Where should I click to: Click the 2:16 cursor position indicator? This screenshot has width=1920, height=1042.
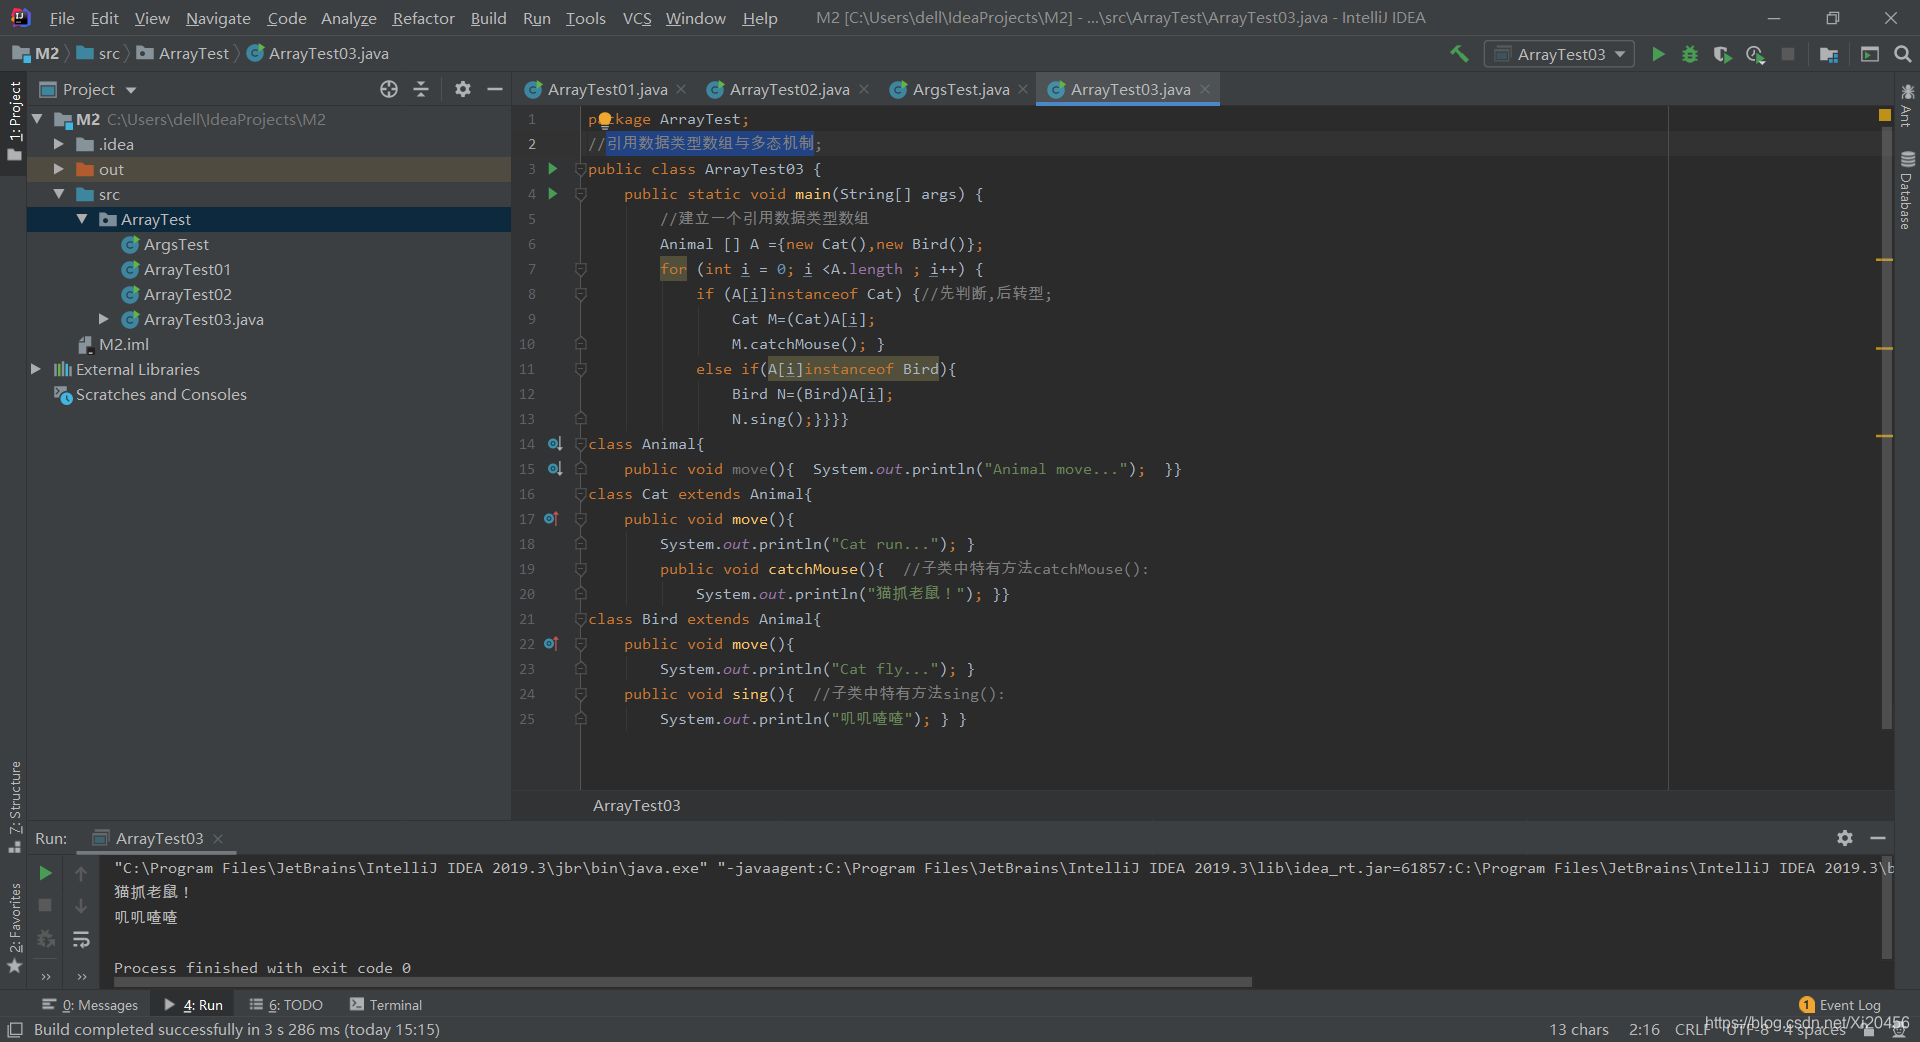tap(1644, 1029)
